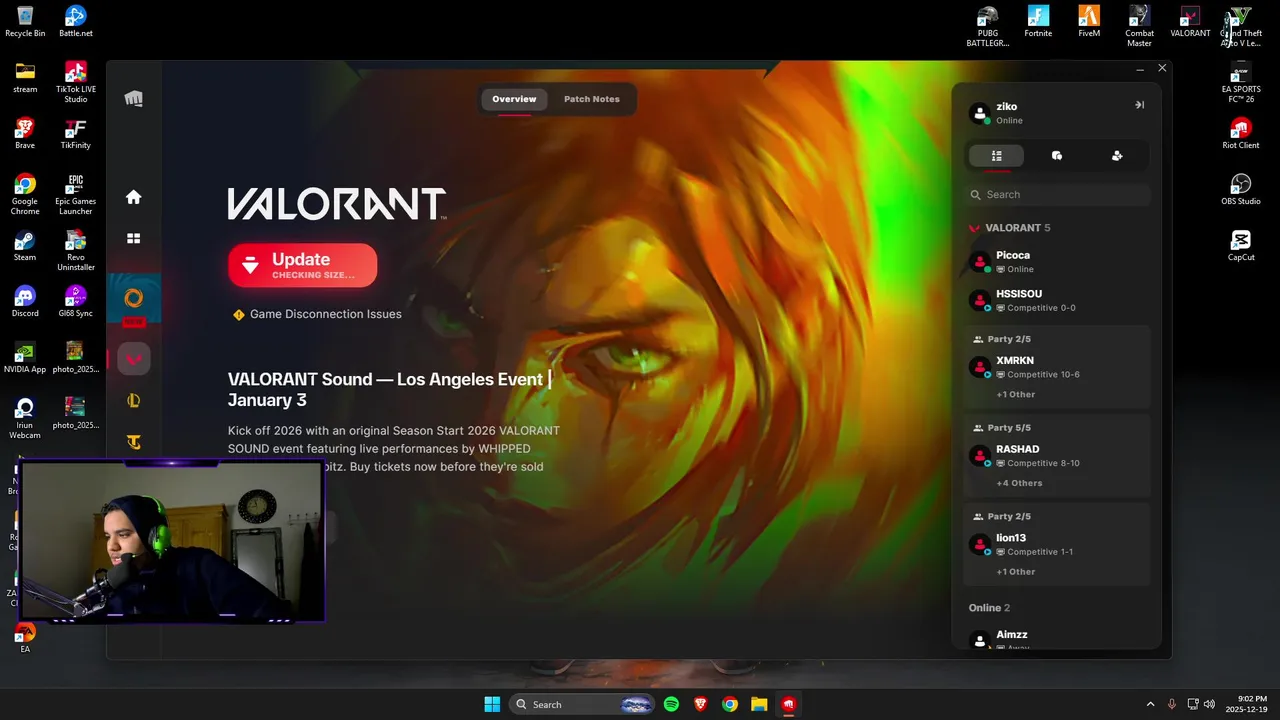Open the Fortnite desktop shortcut
Image resolution: width=1280 pixels, height=720 pixels.
1038,21
